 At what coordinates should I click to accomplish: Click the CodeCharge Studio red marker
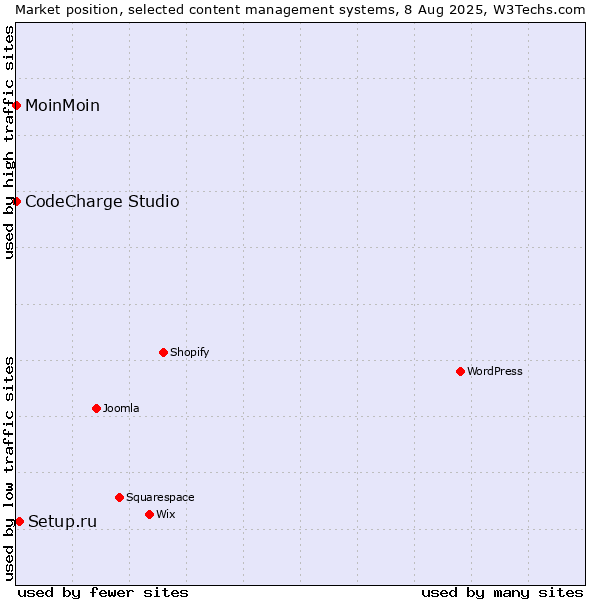16,201
